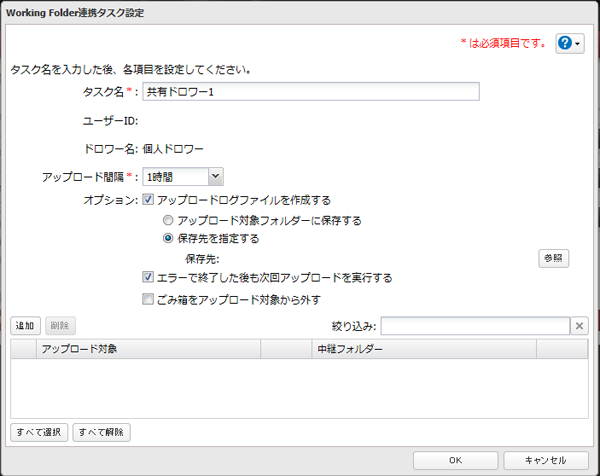
Task: Click the タスク名 input field
Action: click(x=311, y=91)
